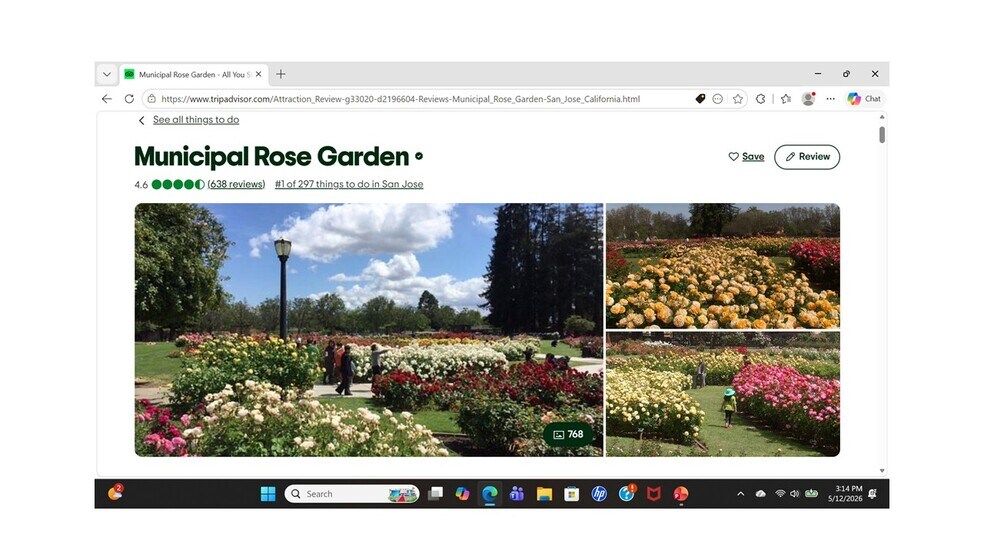Open the 768 photos gallery button

tap(568, 434)
